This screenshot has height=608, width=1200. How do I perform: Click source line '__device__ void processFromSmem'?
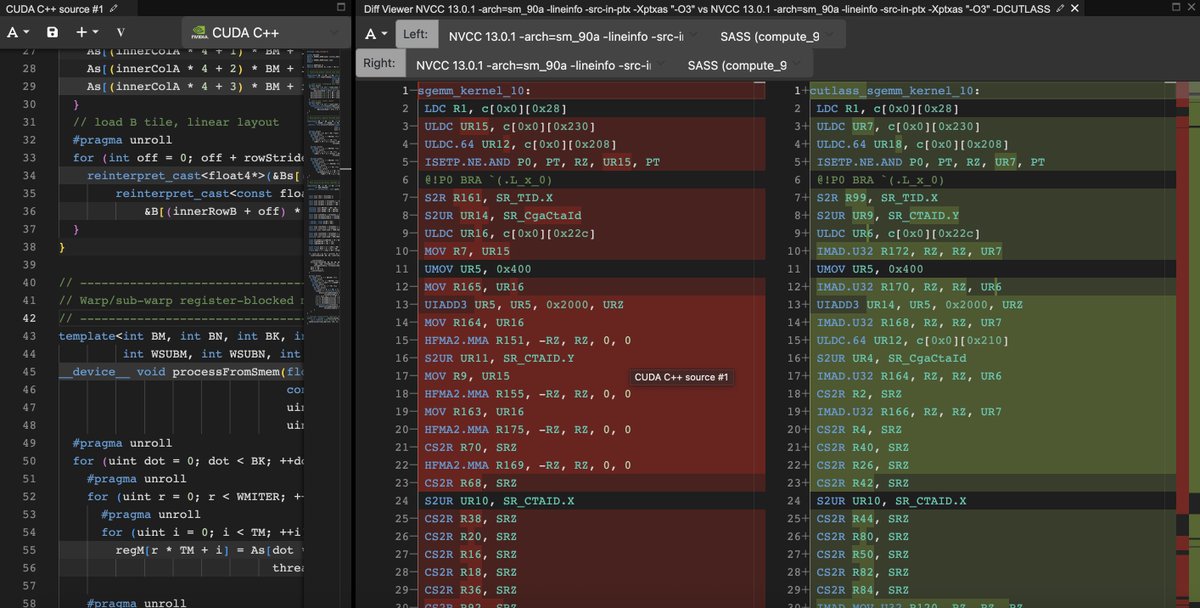click(180, 372)
